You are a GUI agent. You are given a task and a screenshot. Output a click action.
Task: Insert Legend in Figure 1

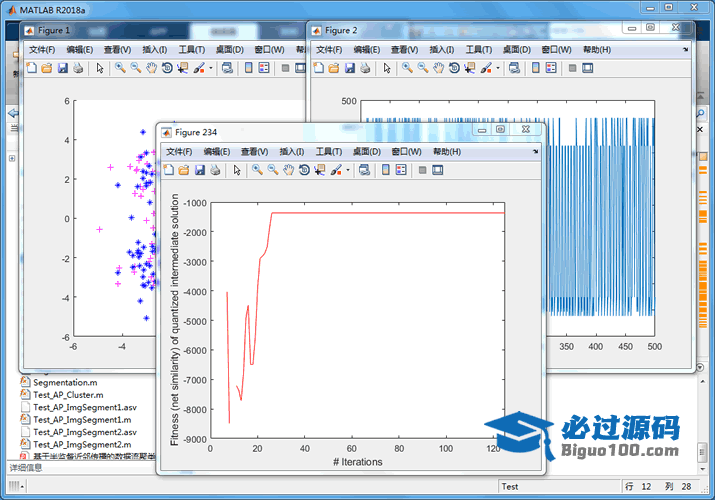click(x=264, y=68)
